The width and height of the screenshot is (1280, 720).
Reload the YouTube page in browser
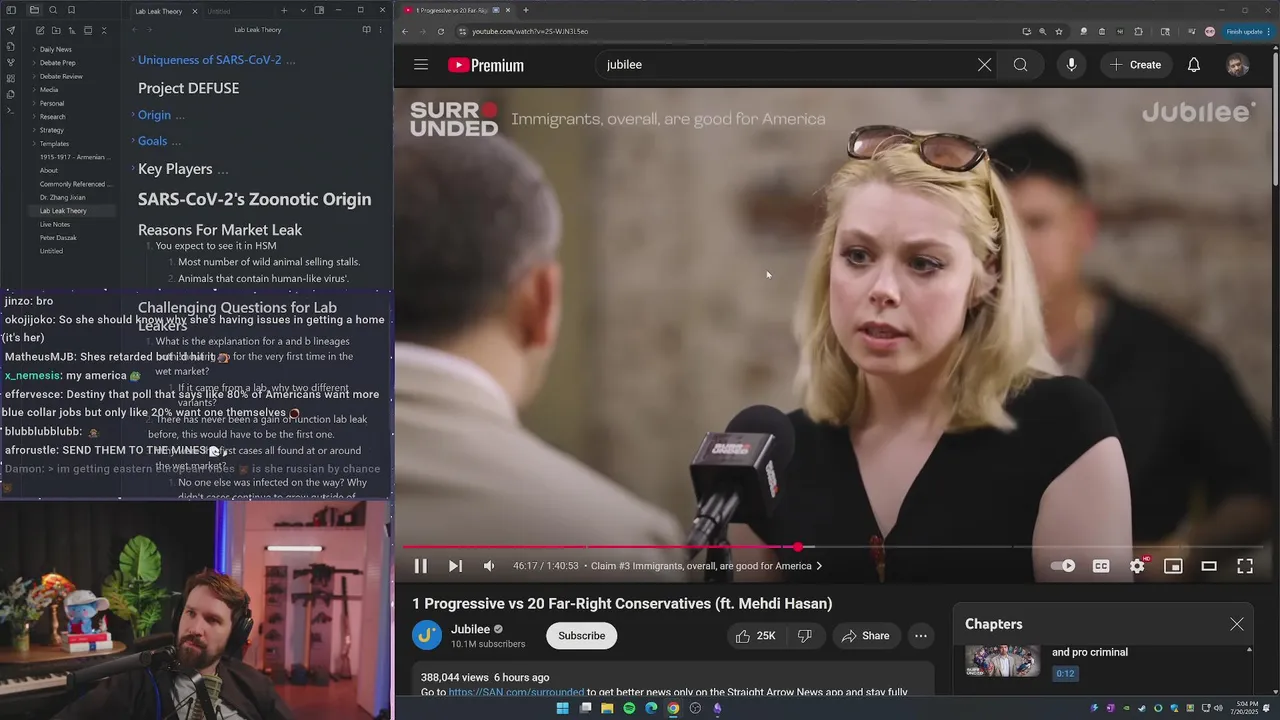[440, 31]
